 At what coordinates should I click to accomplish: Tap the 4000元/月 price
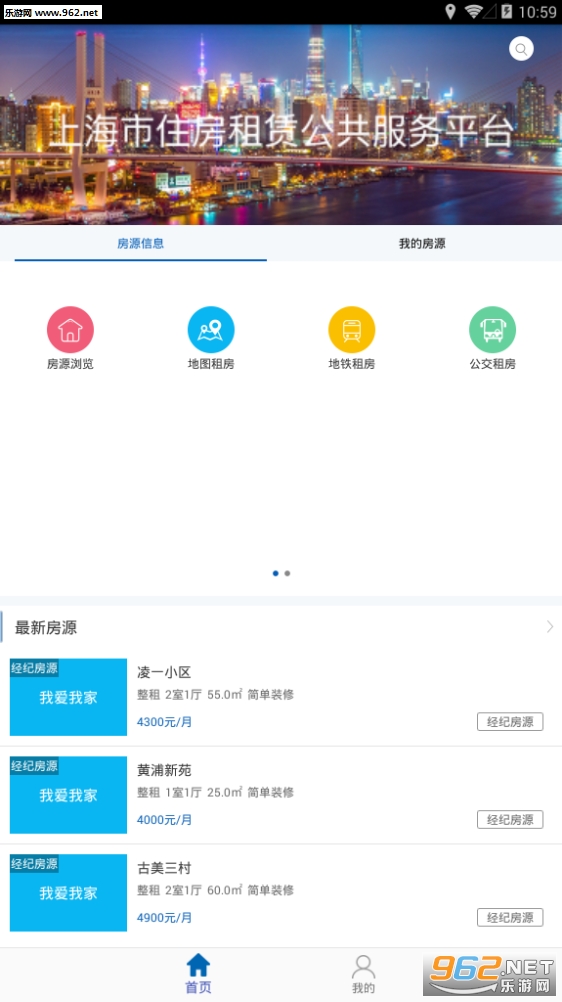click(x=164, y=820)
